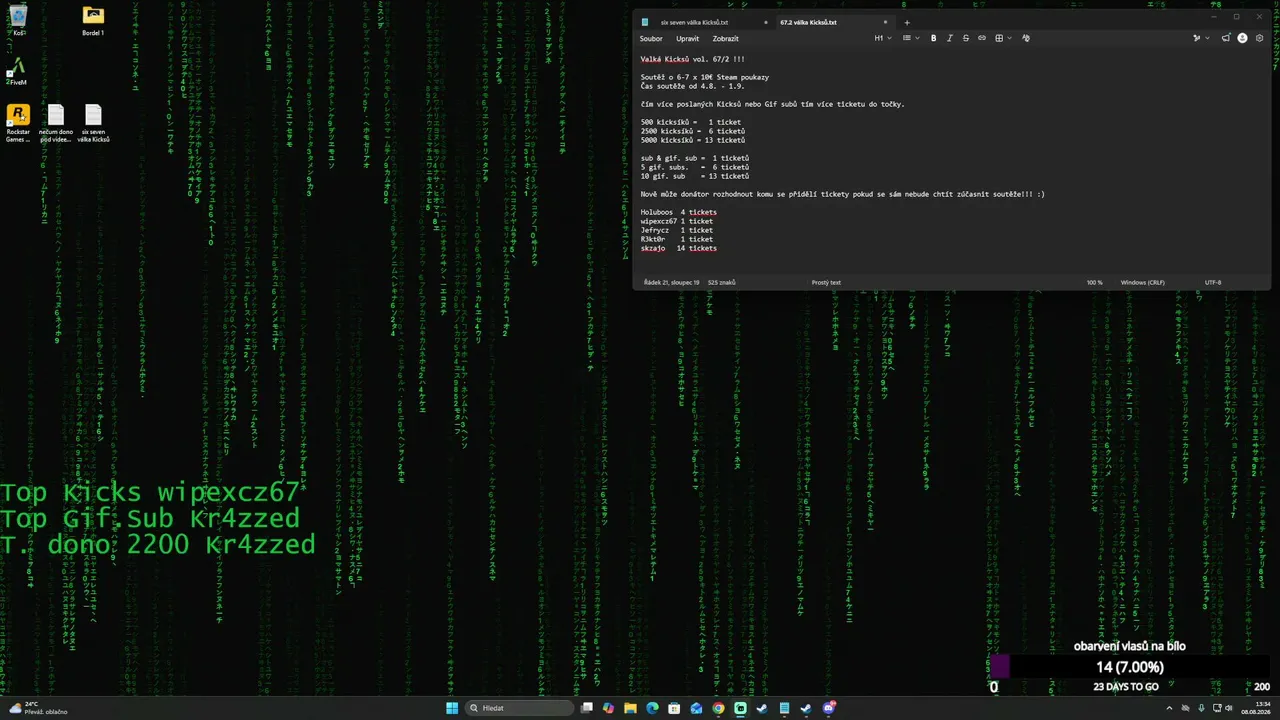Image resolution: width=1280 pixels, height=720 pixels.
Task: Switch to the green Kick app in taskbar
Action: pyautogui.click(x=740, y=708)
